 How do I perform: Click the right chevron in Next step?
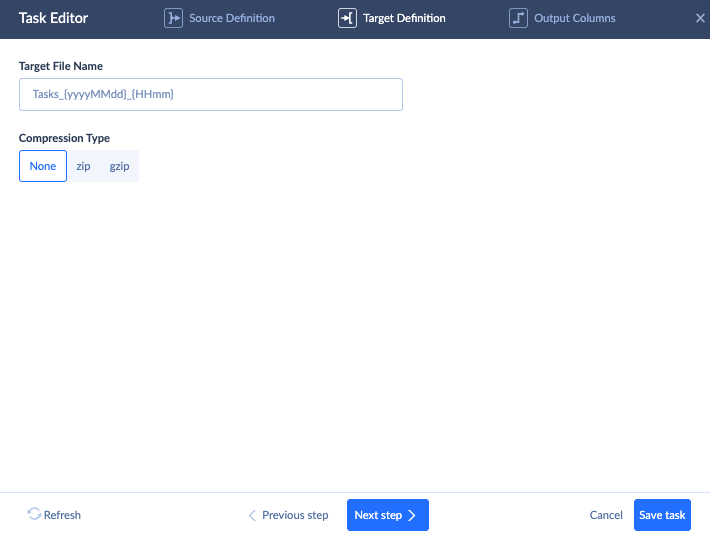(412, 515)
